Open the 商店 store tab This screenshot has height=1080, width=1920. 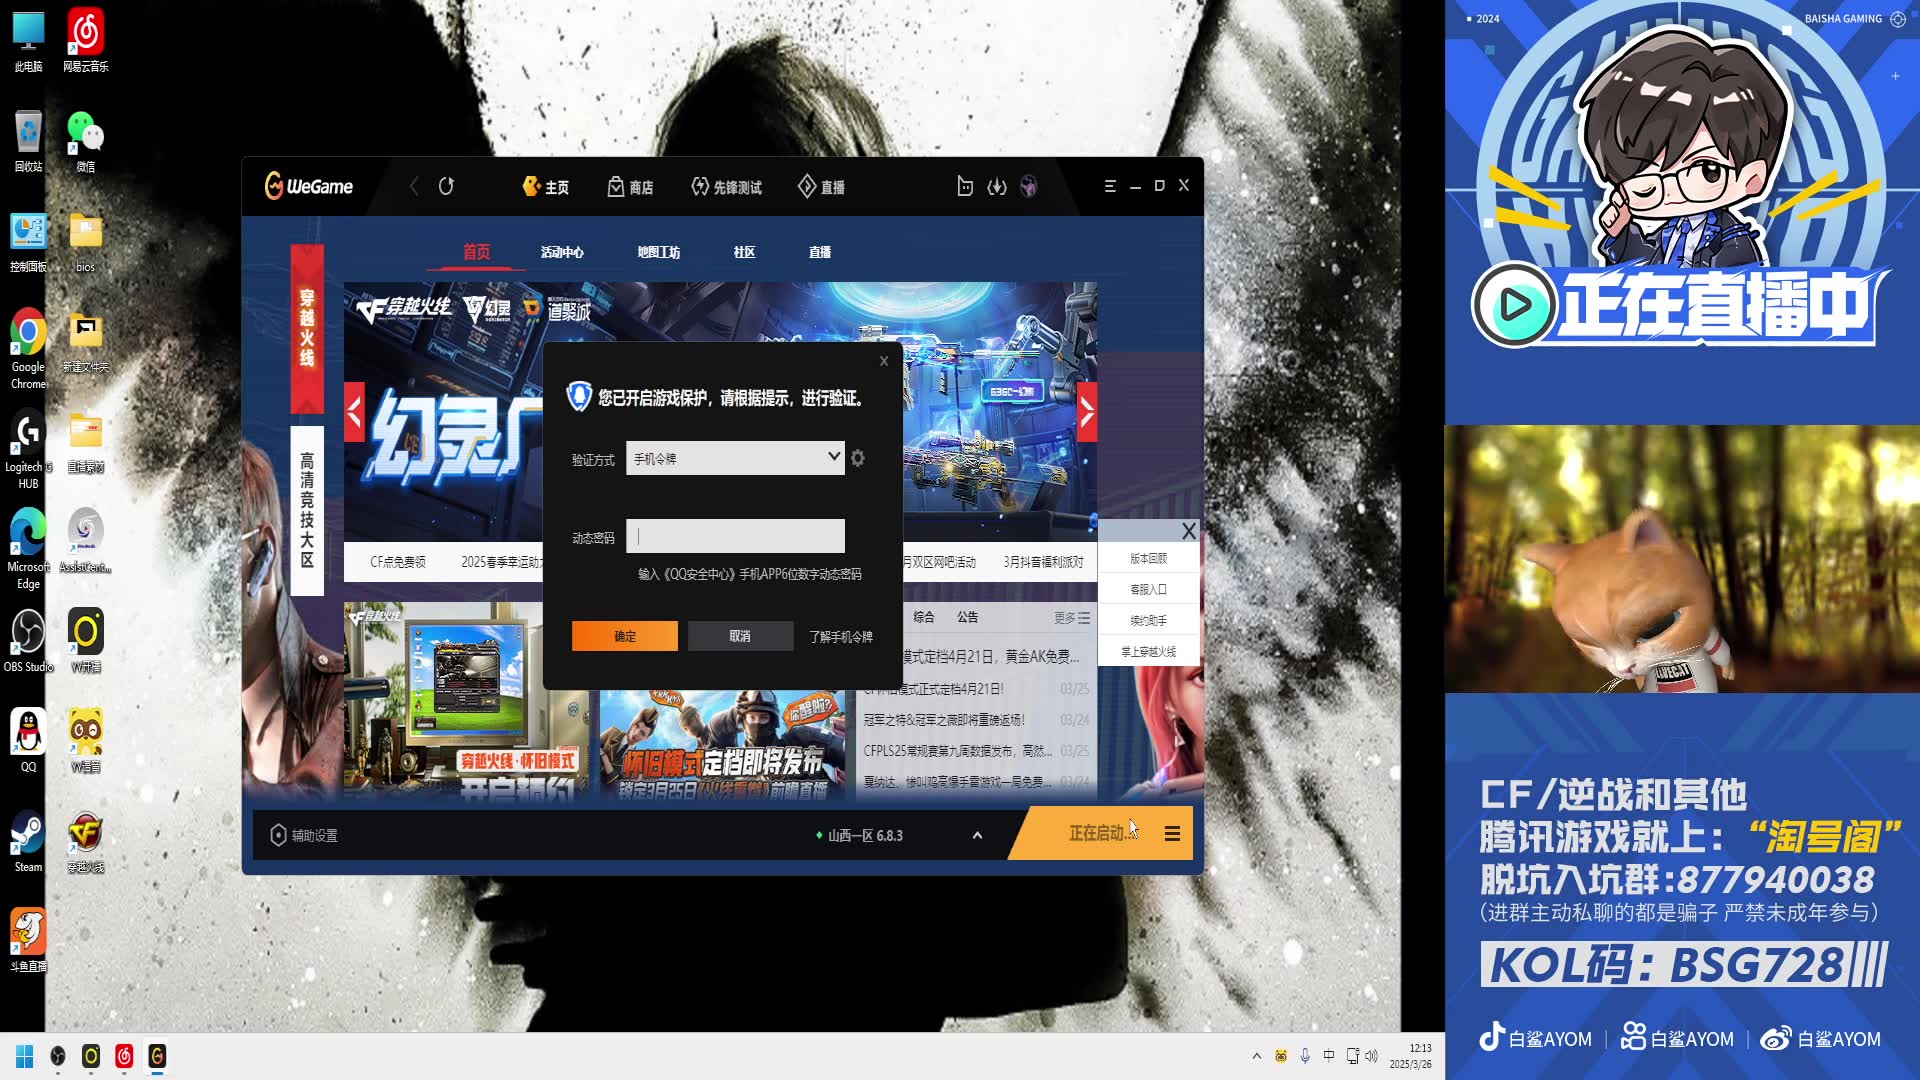coord(630,187)
